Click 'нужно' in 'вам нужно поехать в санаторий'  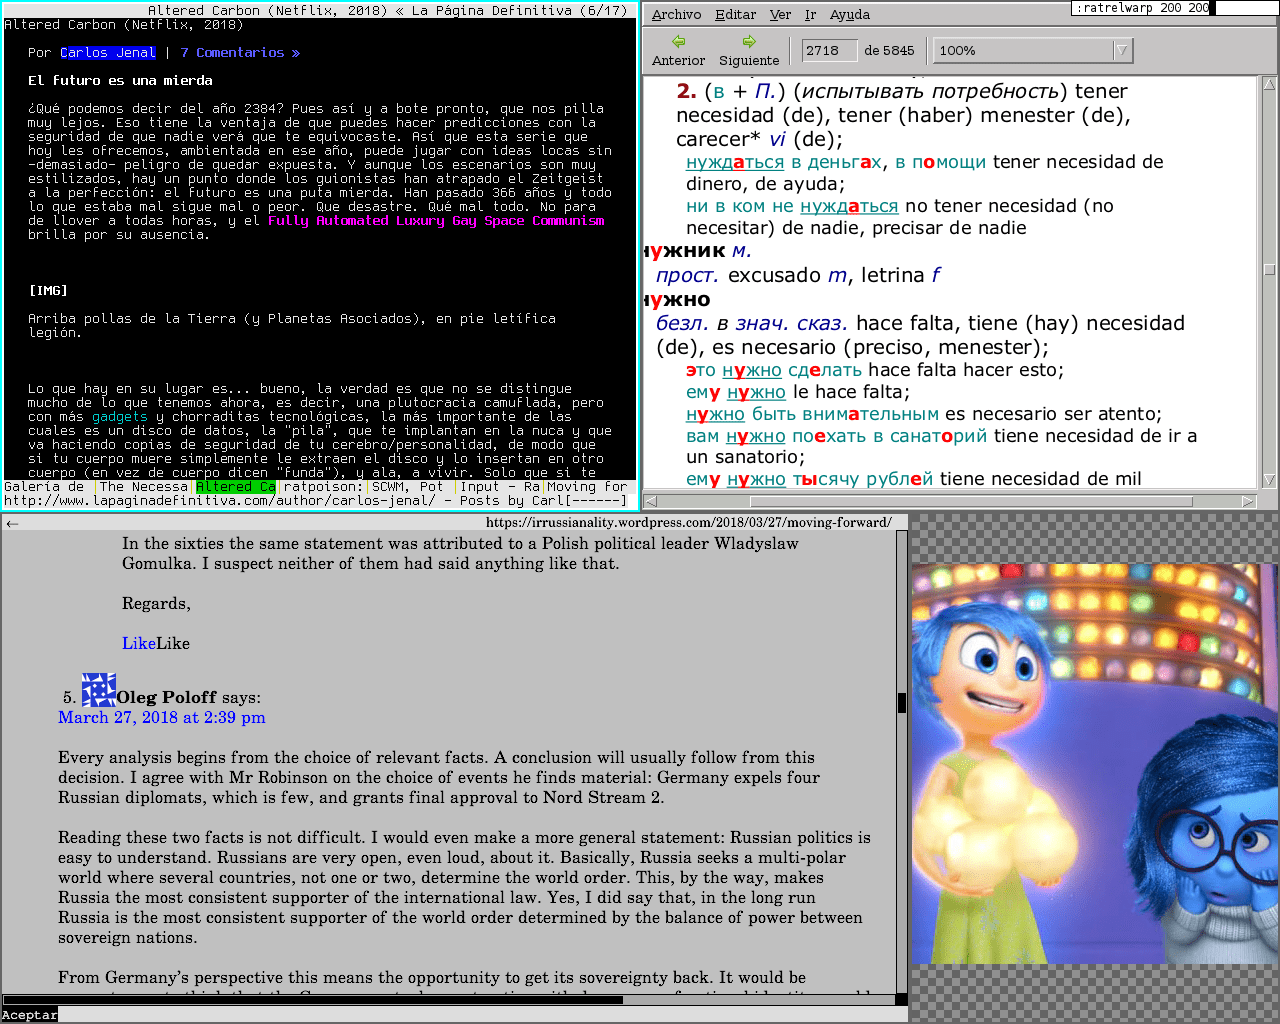point(756,436)
